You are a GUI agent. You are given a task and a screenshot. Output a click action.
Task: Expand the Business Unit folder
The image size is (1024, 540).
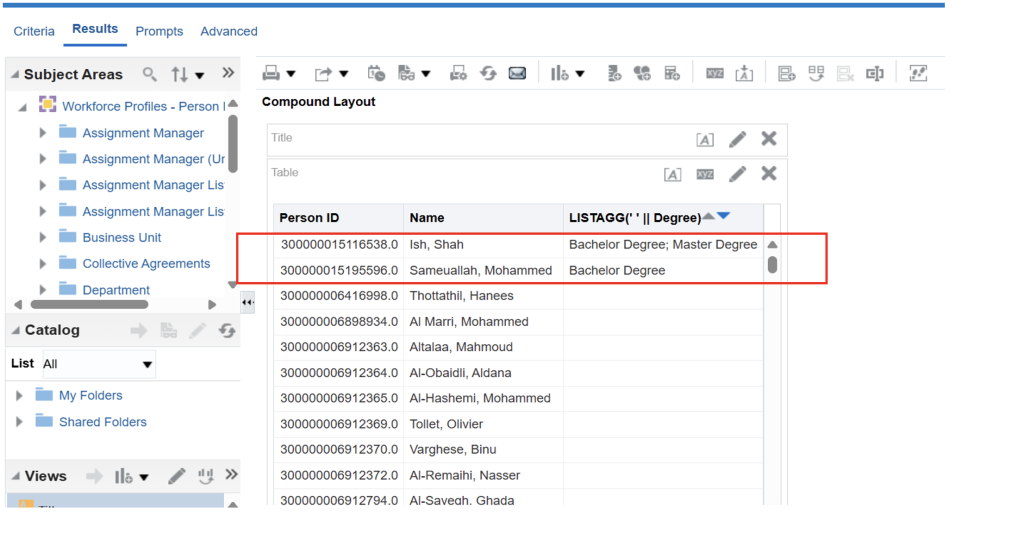pyautogui.click(x=42, y=238)
